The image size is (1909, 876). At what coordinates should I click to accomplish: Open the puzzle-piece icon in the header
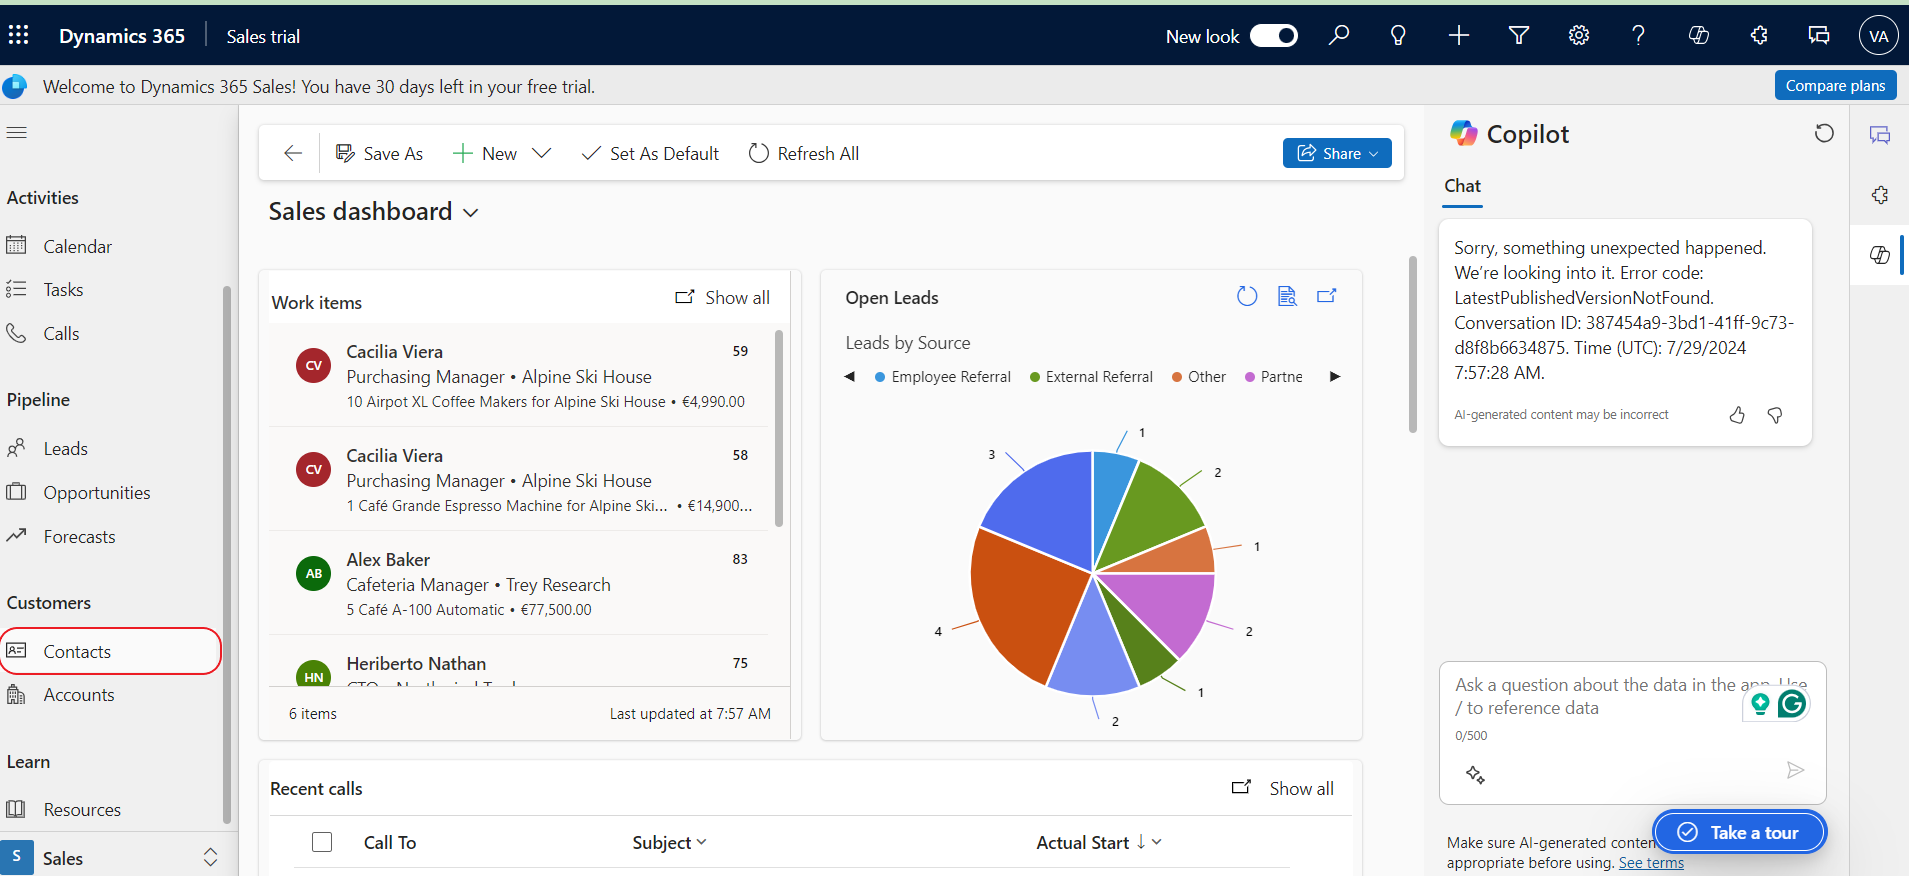tap(1759, 36)
